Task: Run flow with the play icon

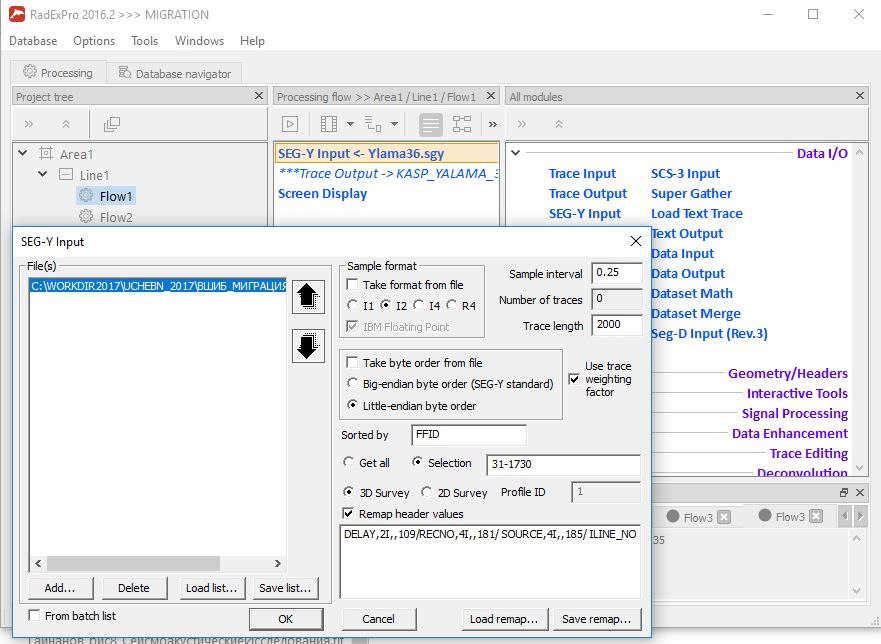Action: pyautogui.click(x=290, y=124)
